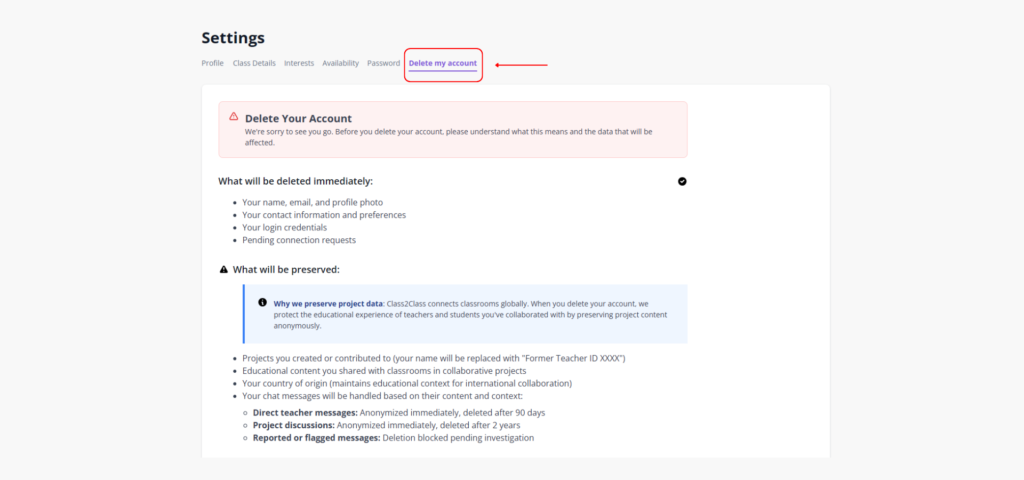
Task: Click the black checkmark circle icon
Action: [x=682, y=181]
